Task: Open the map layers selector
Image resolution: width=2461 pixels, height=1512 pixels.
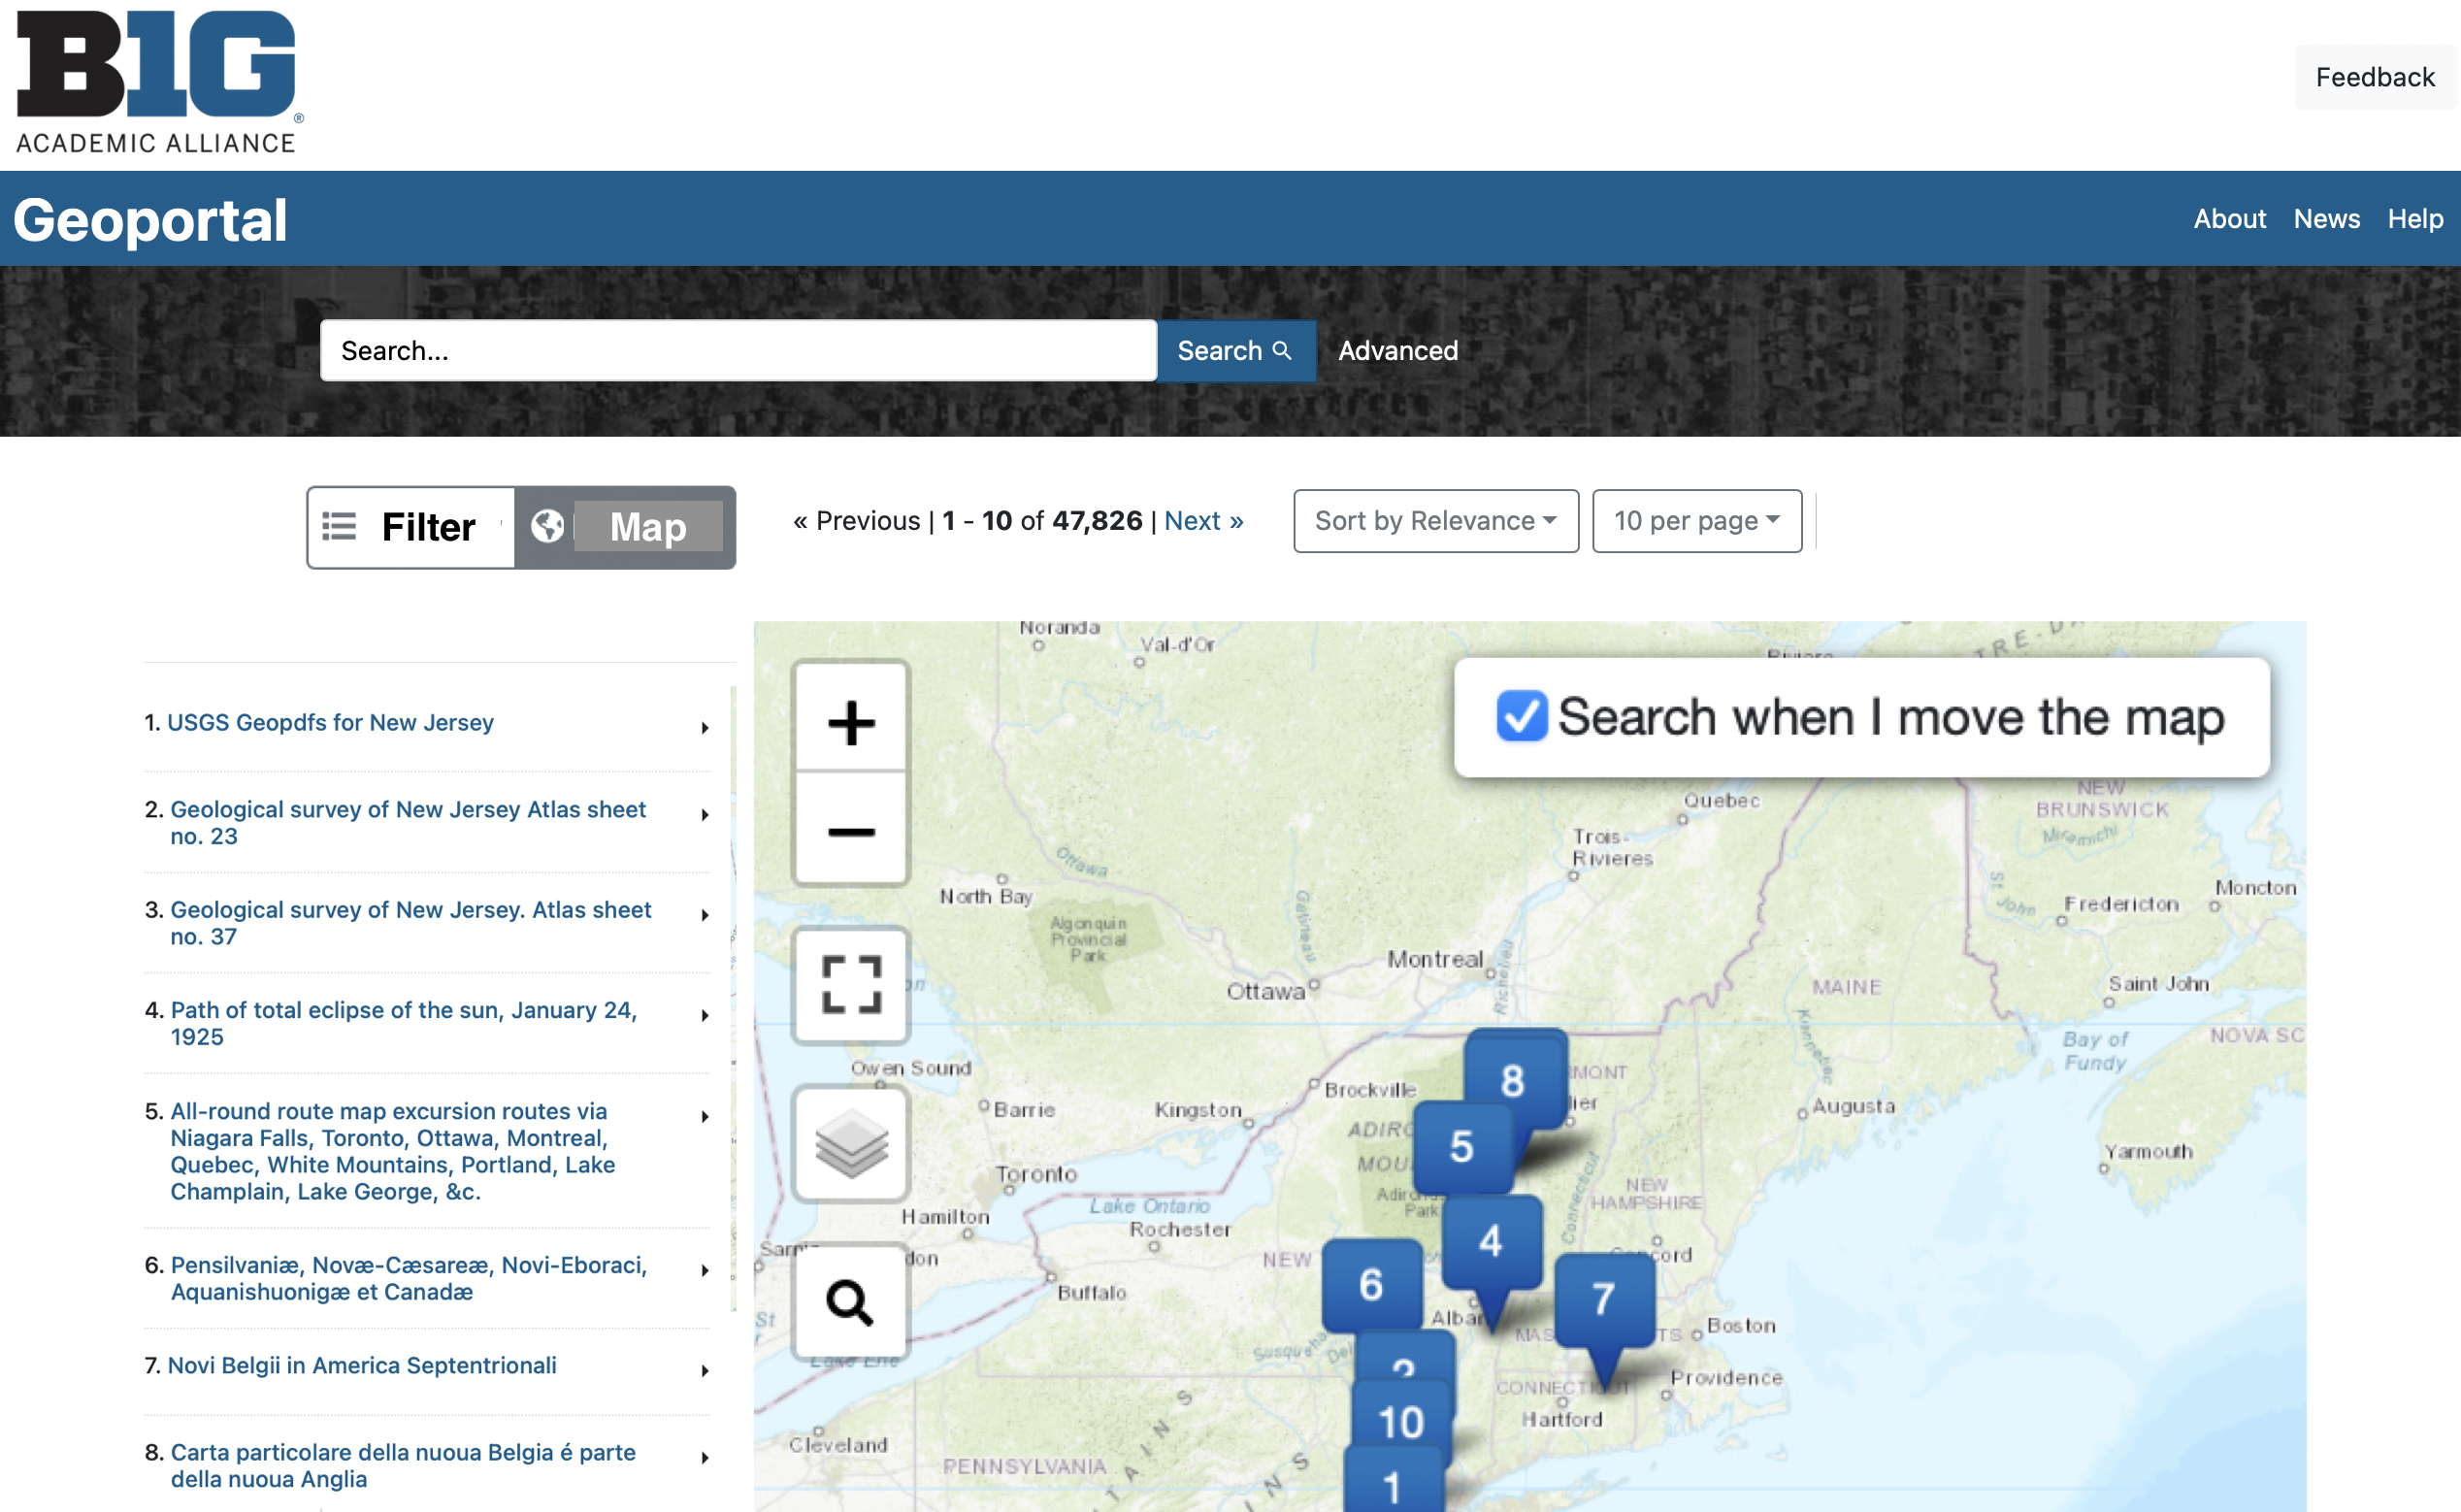Action: [x=851, y=1143]
